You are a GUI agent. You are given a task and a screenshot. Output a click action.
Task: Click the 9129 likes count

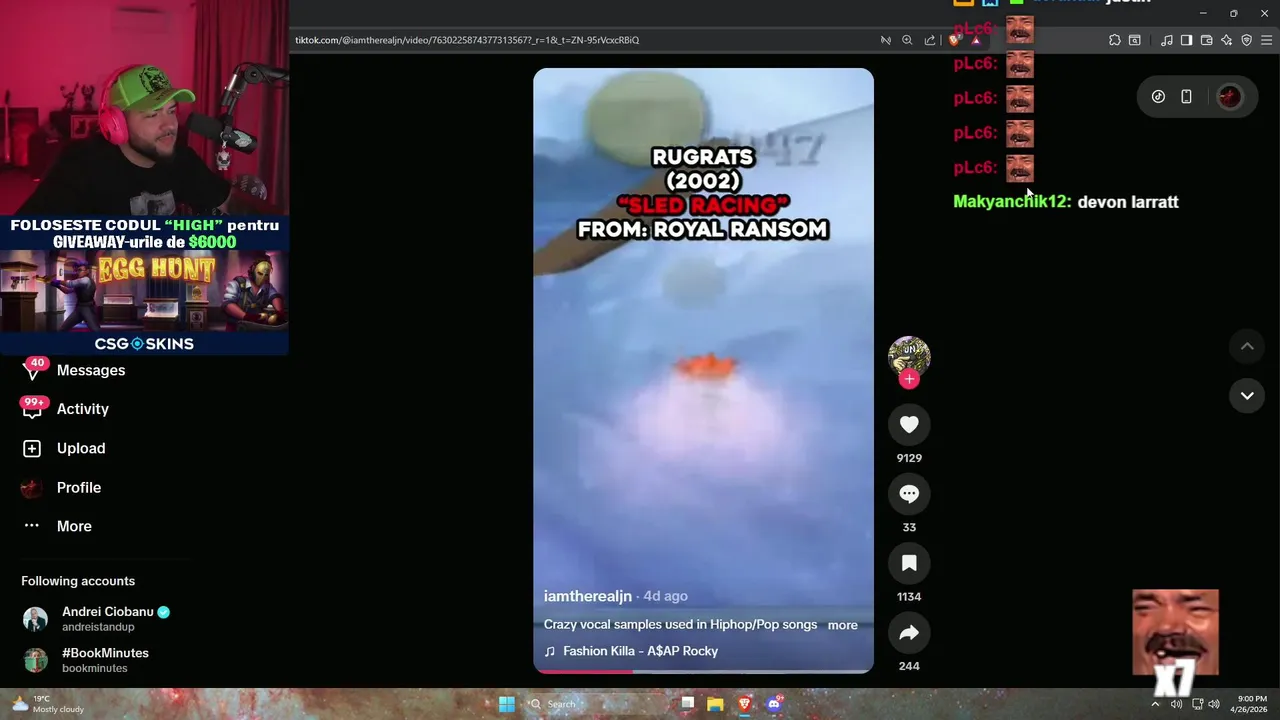click(909, 458)
